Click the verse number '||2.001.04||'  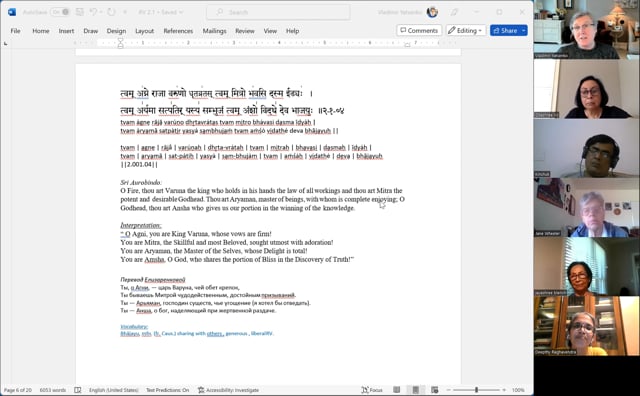pos(139,164)
